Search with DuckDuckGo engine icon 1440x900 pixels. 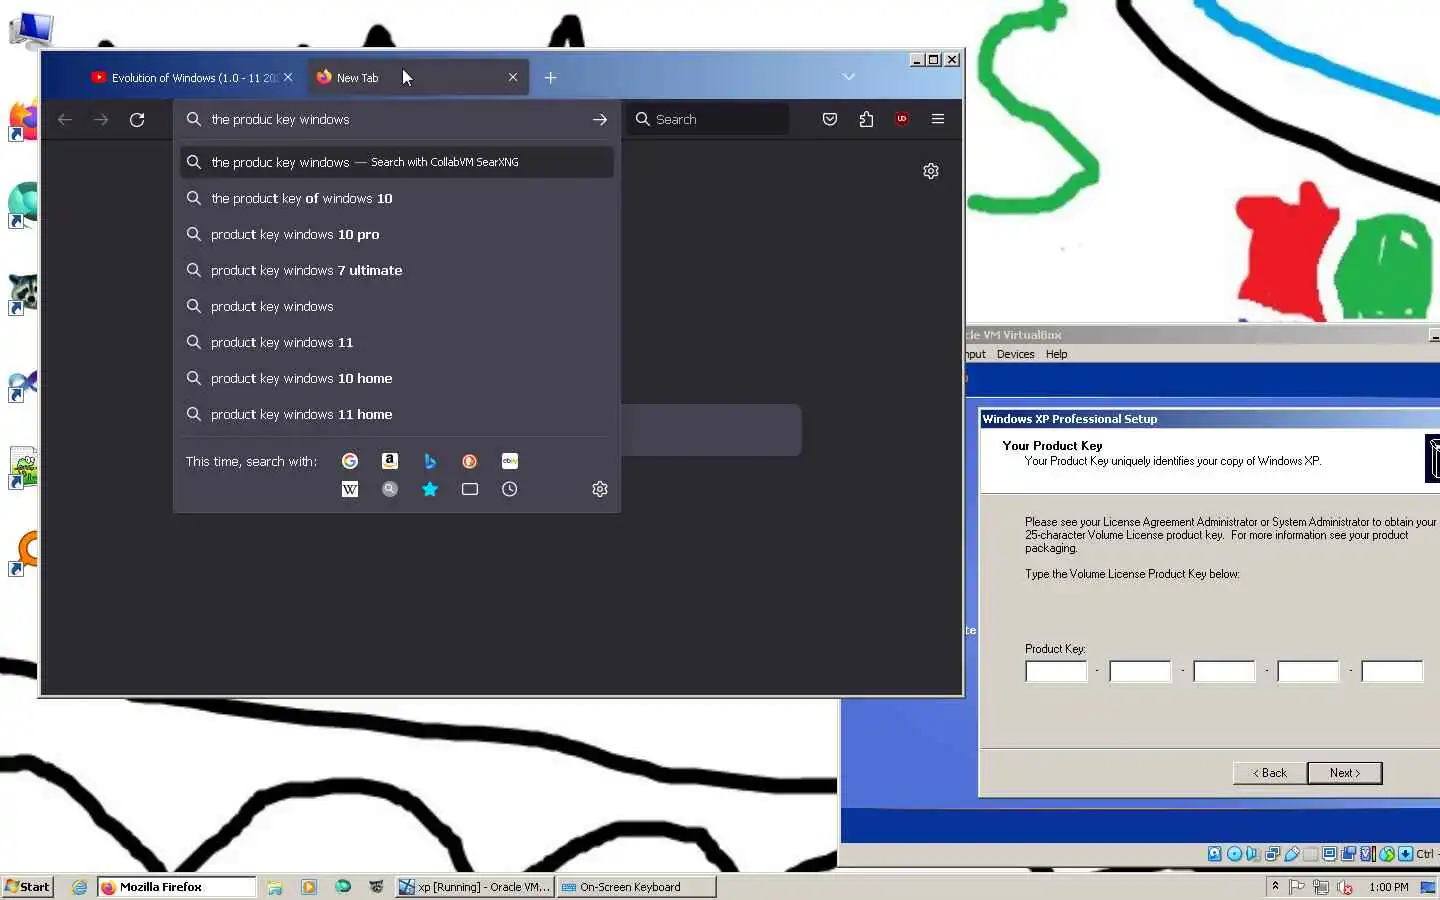click(x=469, y=461)
